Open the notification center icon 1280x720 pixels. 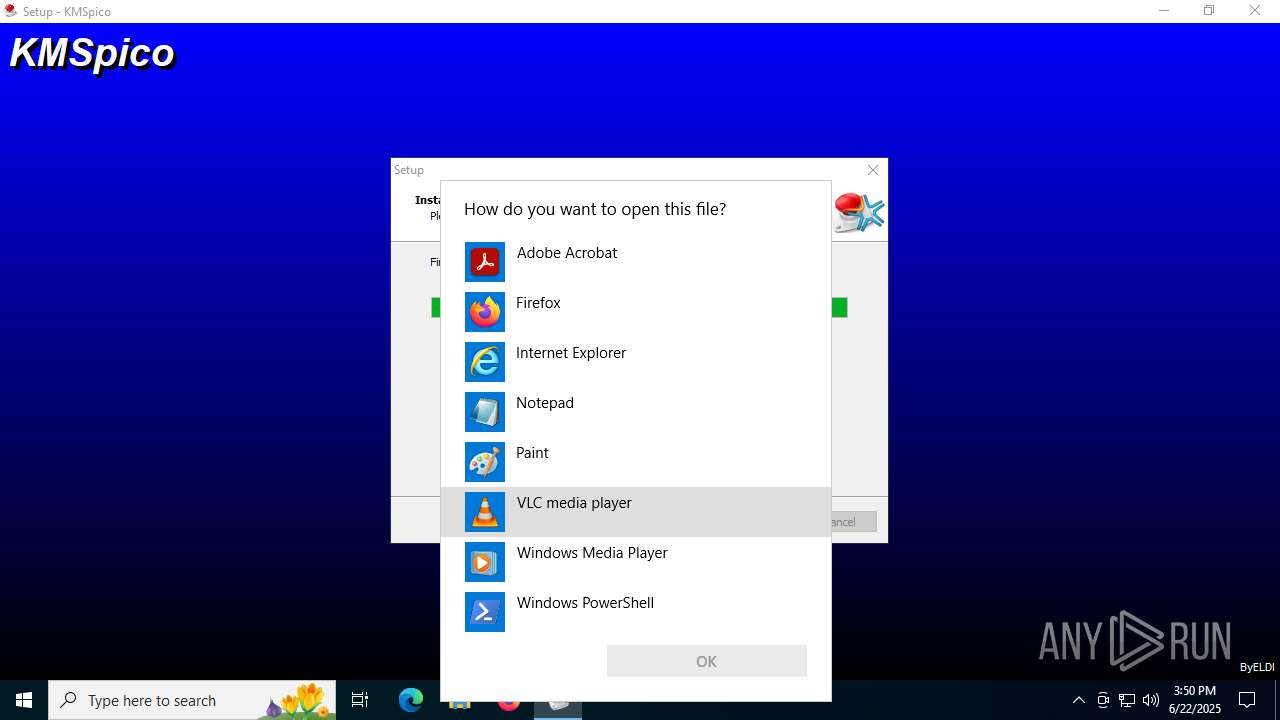tap(1247, 700)
